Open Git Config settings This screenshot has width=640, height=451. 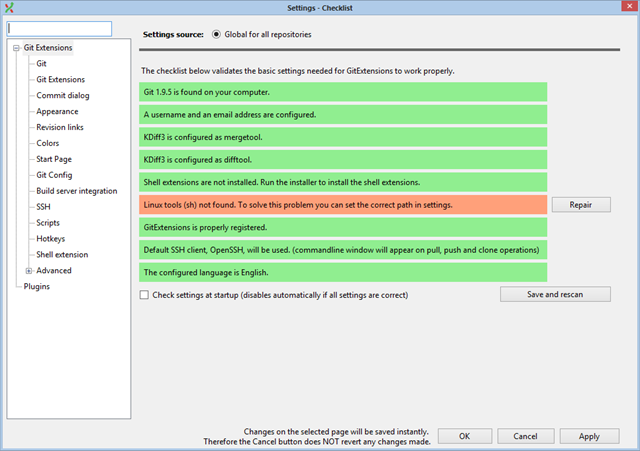54,175
